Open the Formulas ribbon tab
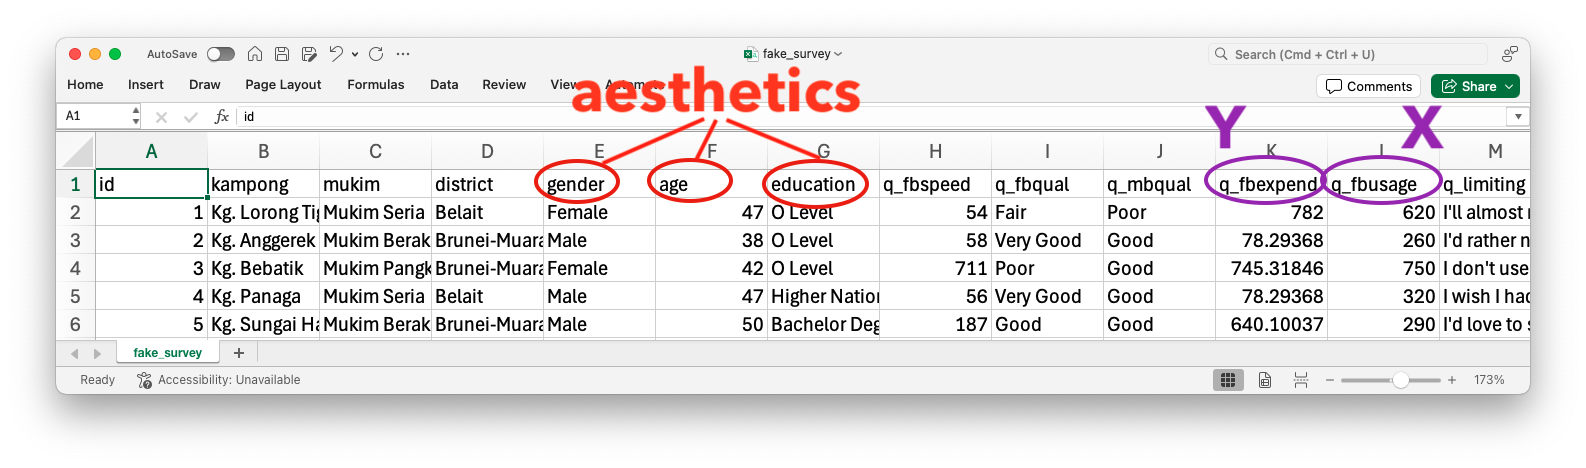The height and width of the screenshot is (468, 1586). pos(375,85)
